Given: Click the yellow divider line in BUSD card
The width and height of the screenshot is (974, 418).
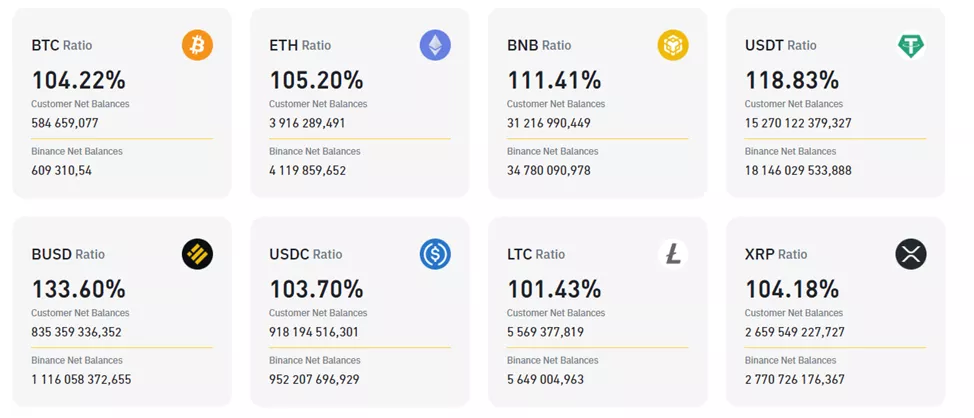Looking at the screenshot, I should [122, 348].
